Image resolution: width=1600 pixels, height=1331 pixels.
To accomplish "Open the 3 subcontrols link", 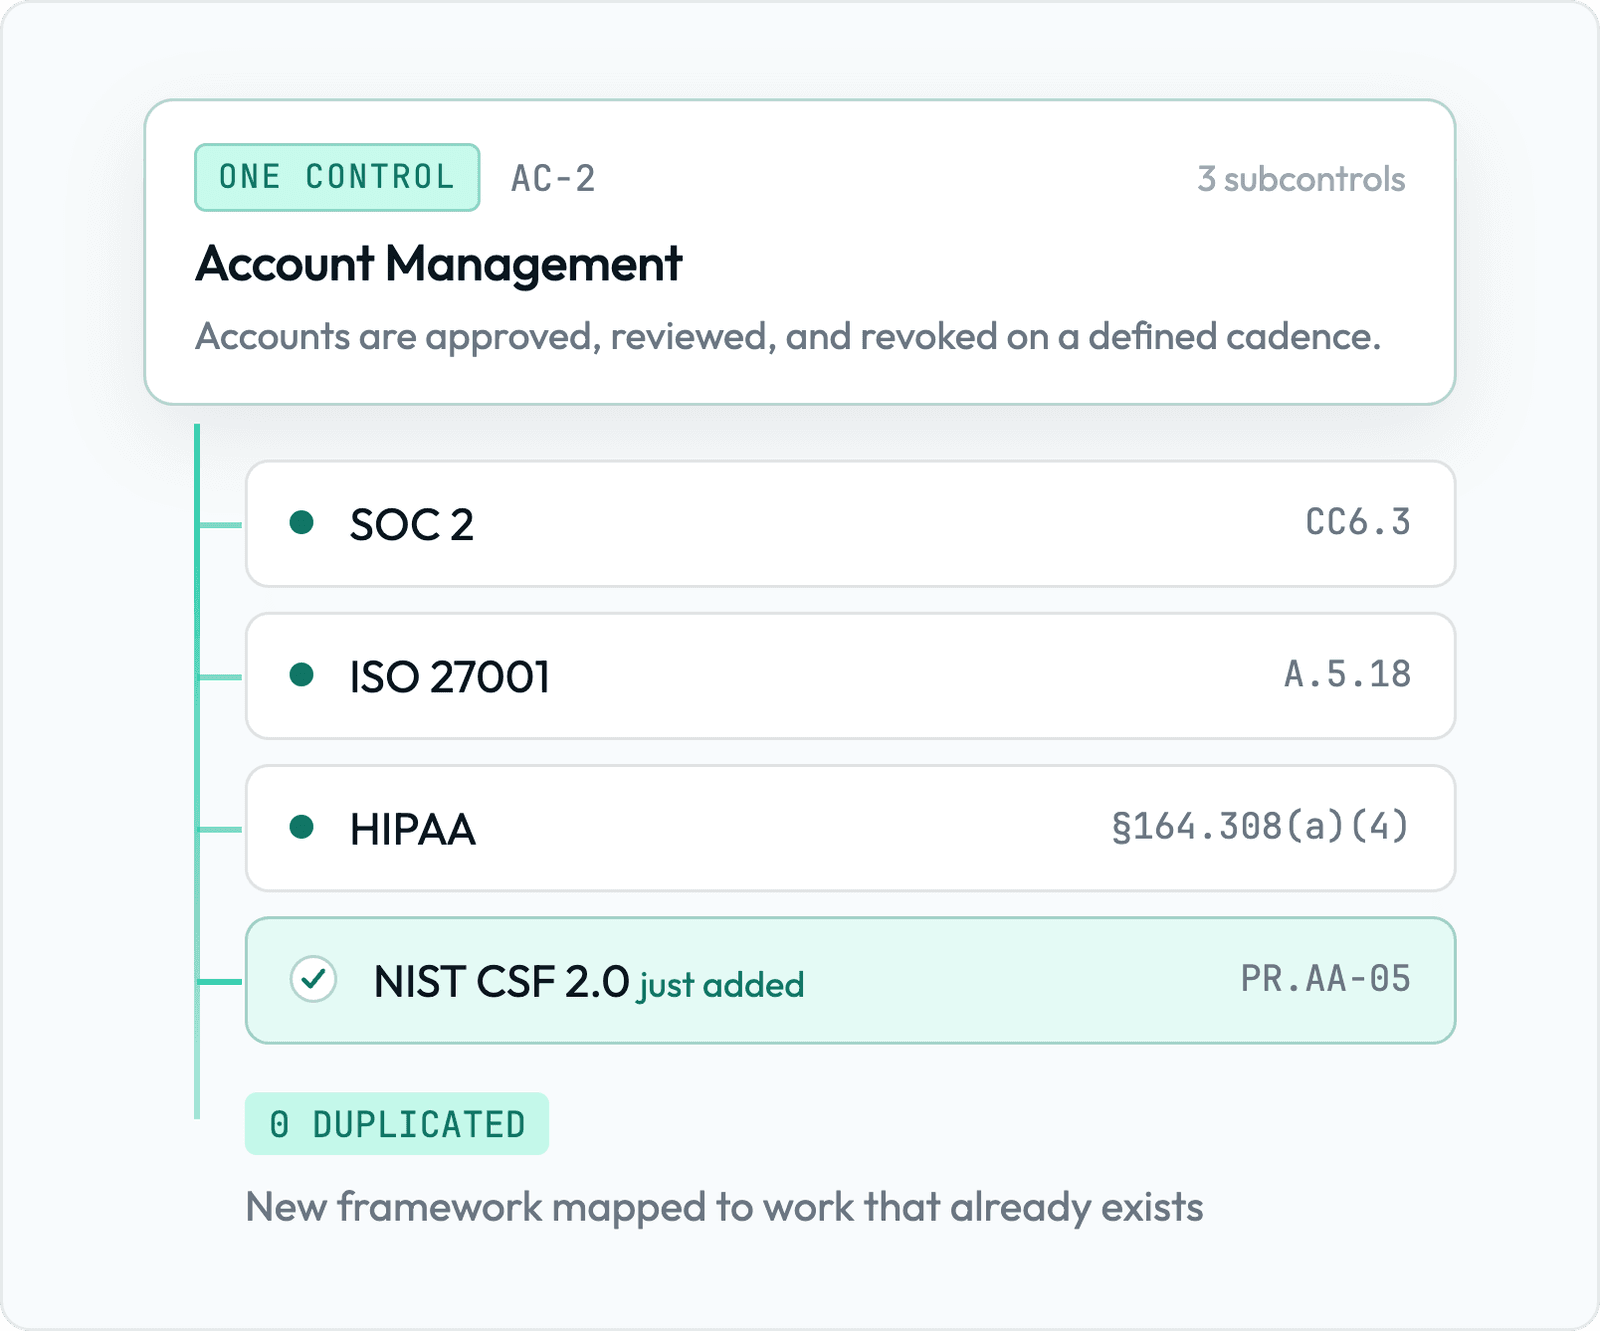I will click(1301, 179).
